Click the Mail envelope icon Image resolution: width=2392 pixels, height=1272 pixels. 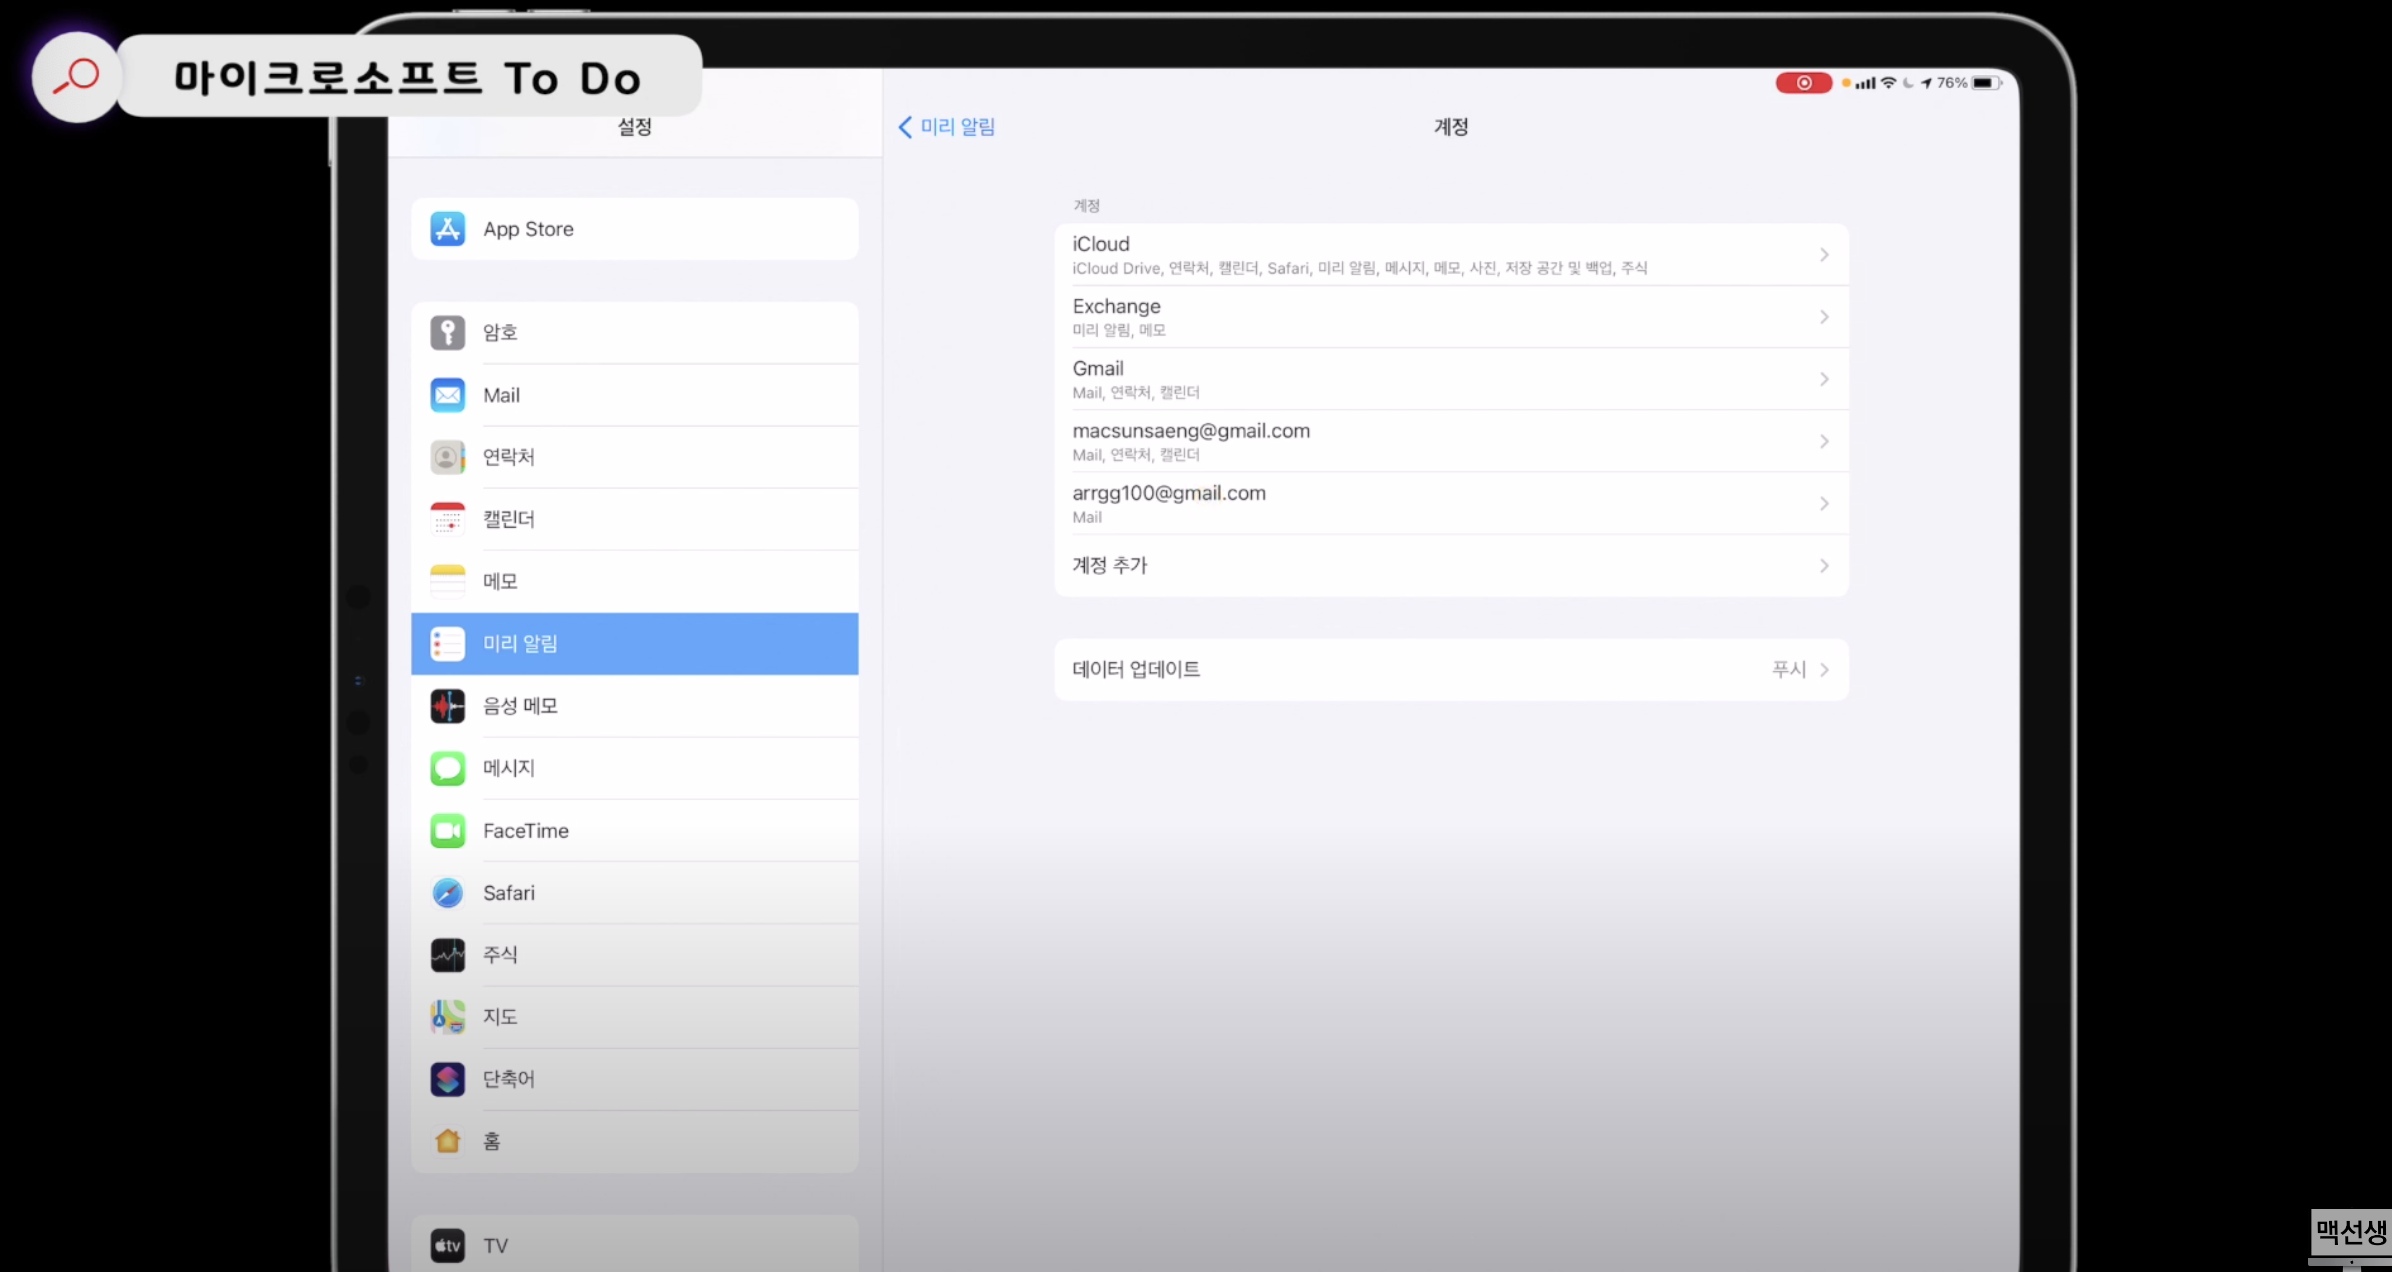[x=447, y=395]
